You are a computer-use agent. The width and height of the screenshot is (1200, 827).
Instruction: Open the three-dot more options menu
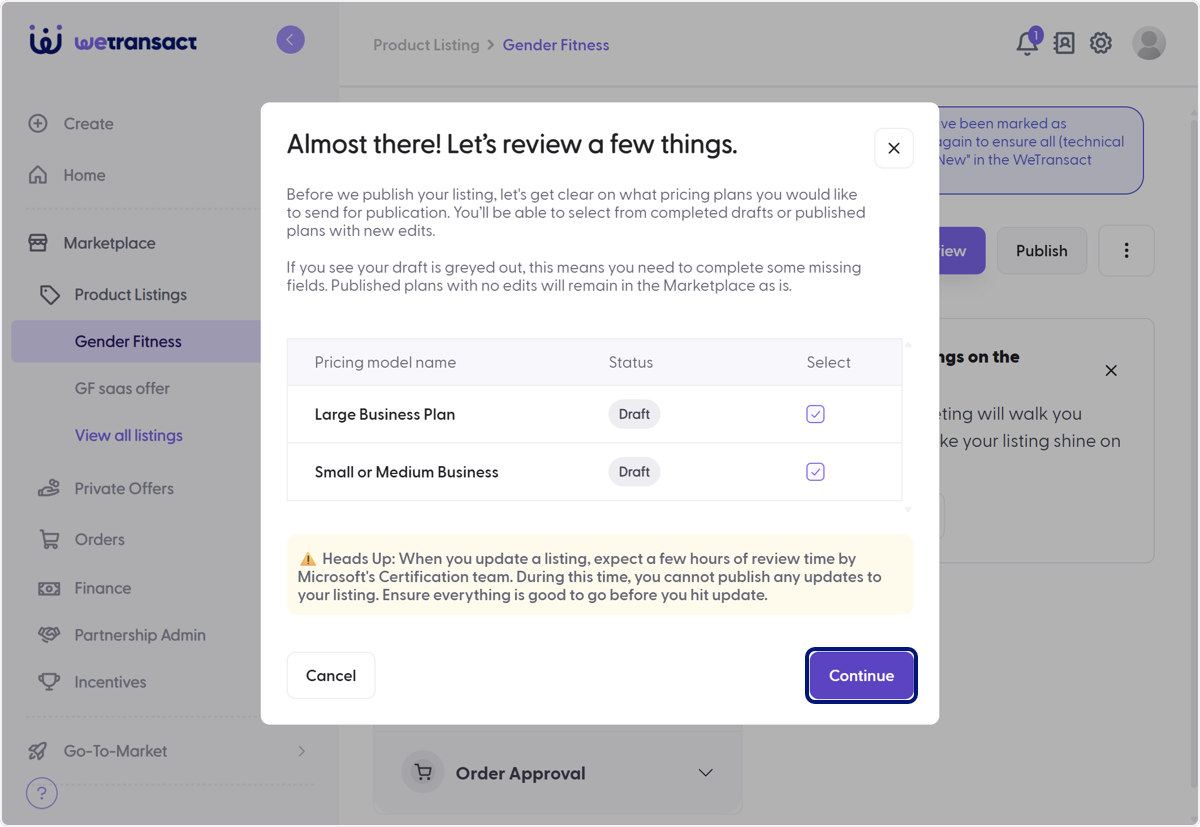1126,251
